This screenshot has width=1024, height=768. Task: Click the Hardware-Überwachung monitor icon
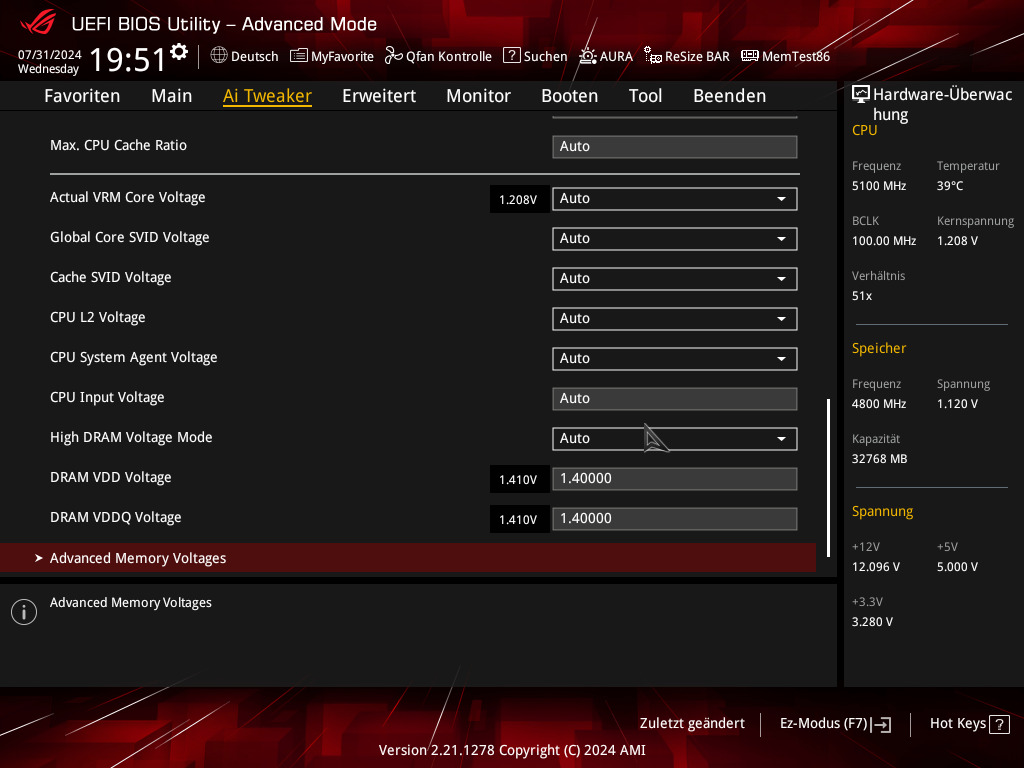click(x=861, y=95)
